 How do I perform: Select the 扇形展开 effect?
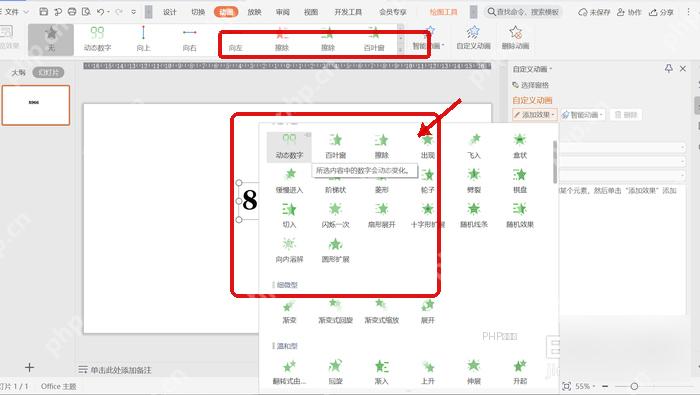(381, 216)
